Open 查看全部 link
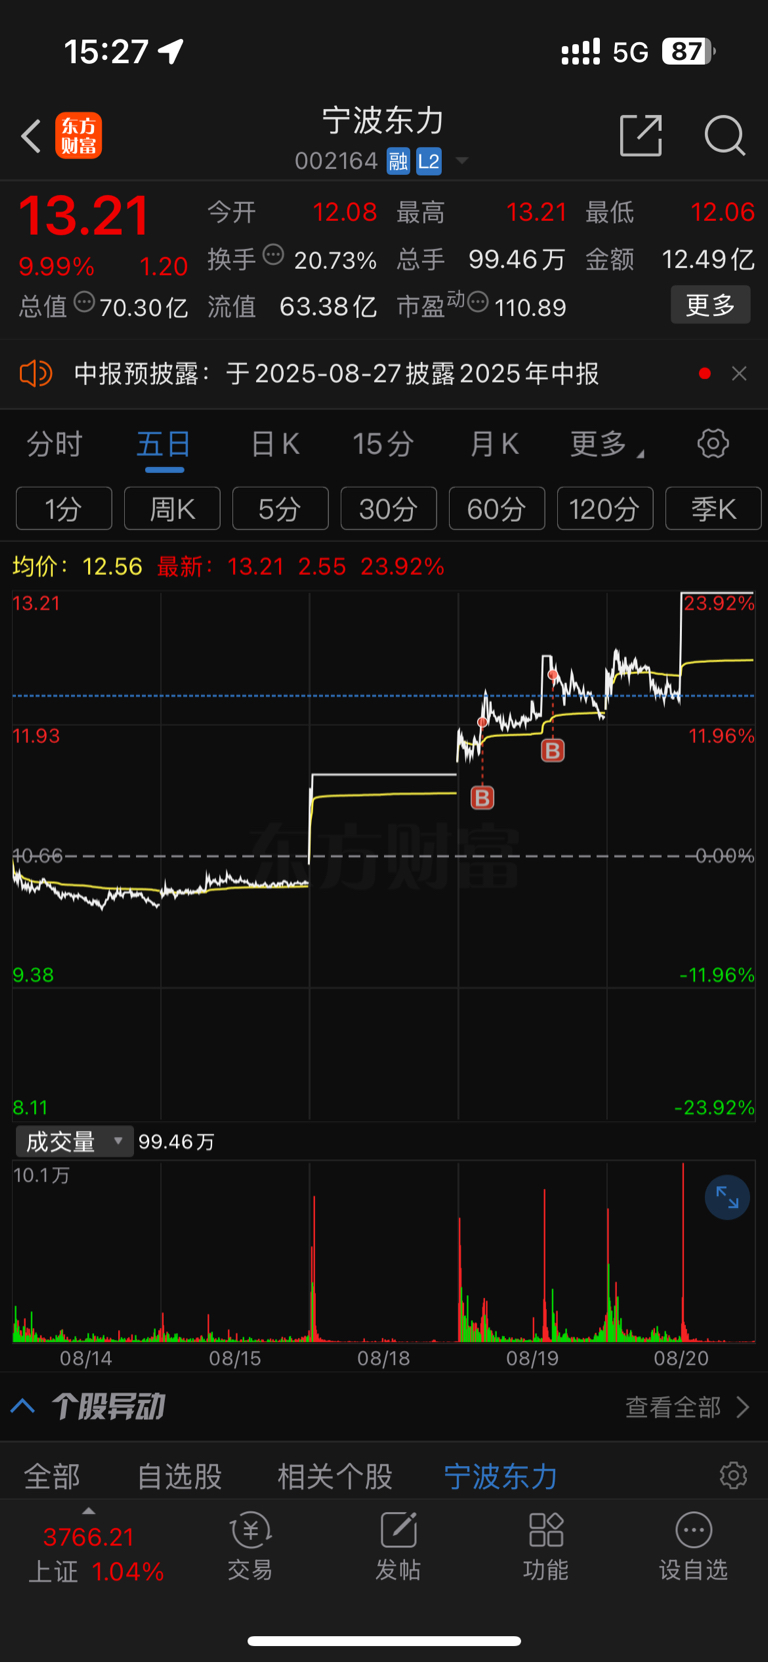Viewport: 768px width, 1663px height. (x=687, y=1407)
